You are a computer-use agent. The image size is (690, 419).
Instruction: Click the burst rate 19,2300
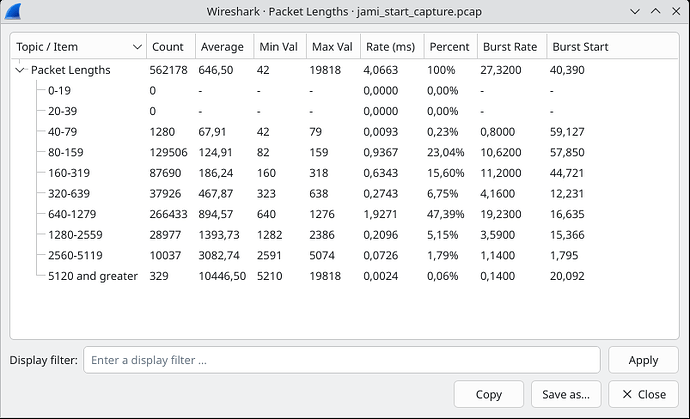(501, 214)
